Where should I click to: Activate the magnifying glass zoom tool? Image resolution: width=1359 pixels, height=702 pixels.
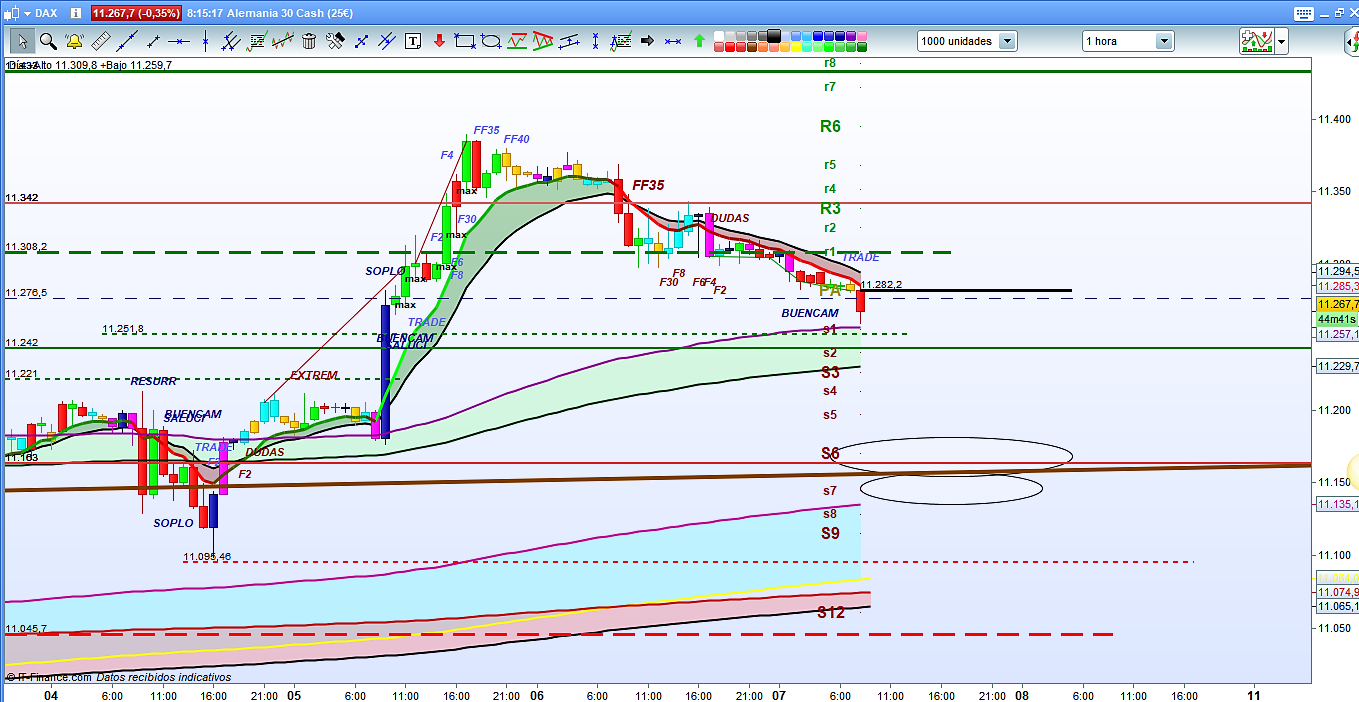pos(48,41)
